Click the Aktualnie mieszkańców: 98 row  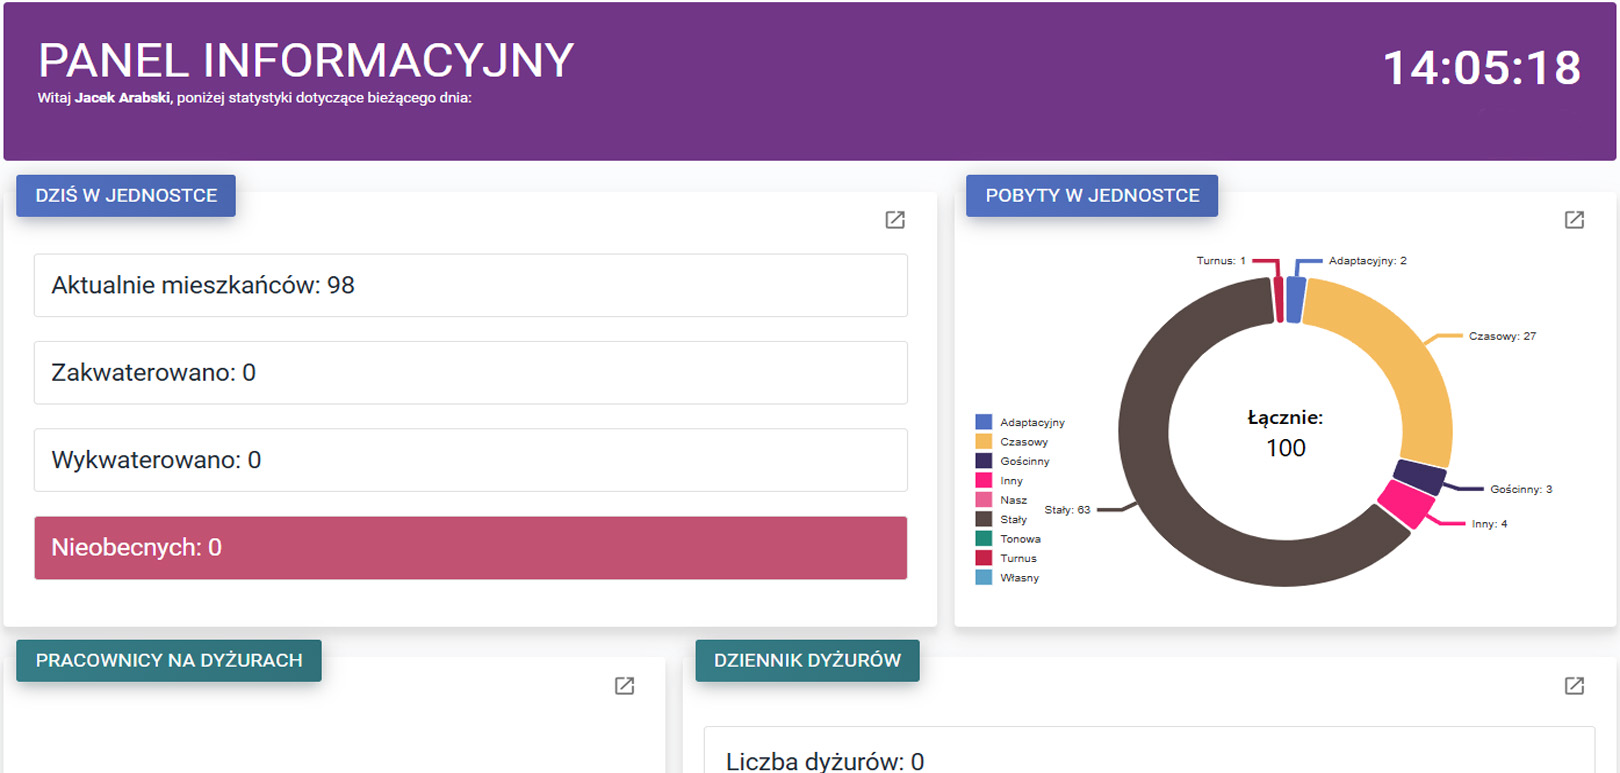(470, 286)
